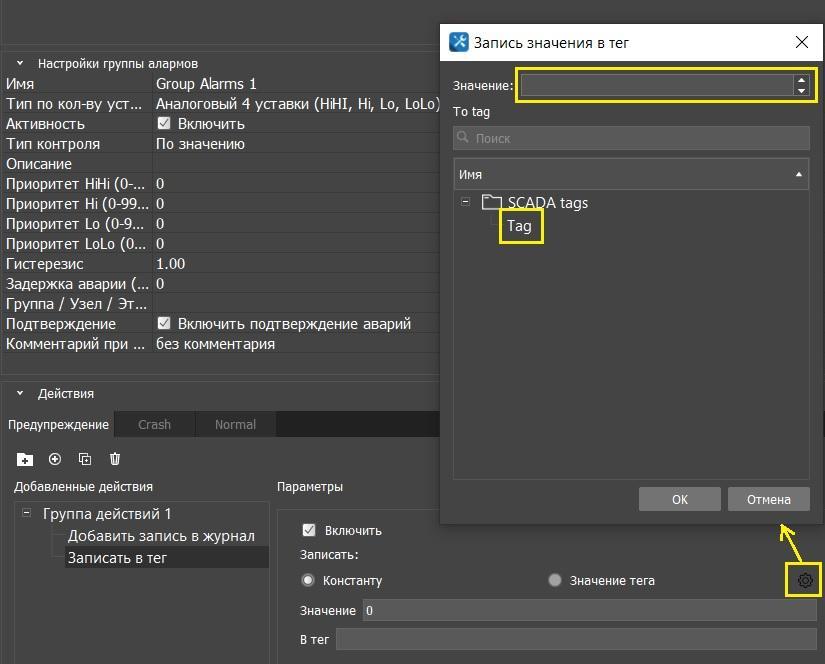Viewport: 825px width, 664px height.
Task: Increase Значение with the up stepper arrow
Action: click(x=800, y=80)
